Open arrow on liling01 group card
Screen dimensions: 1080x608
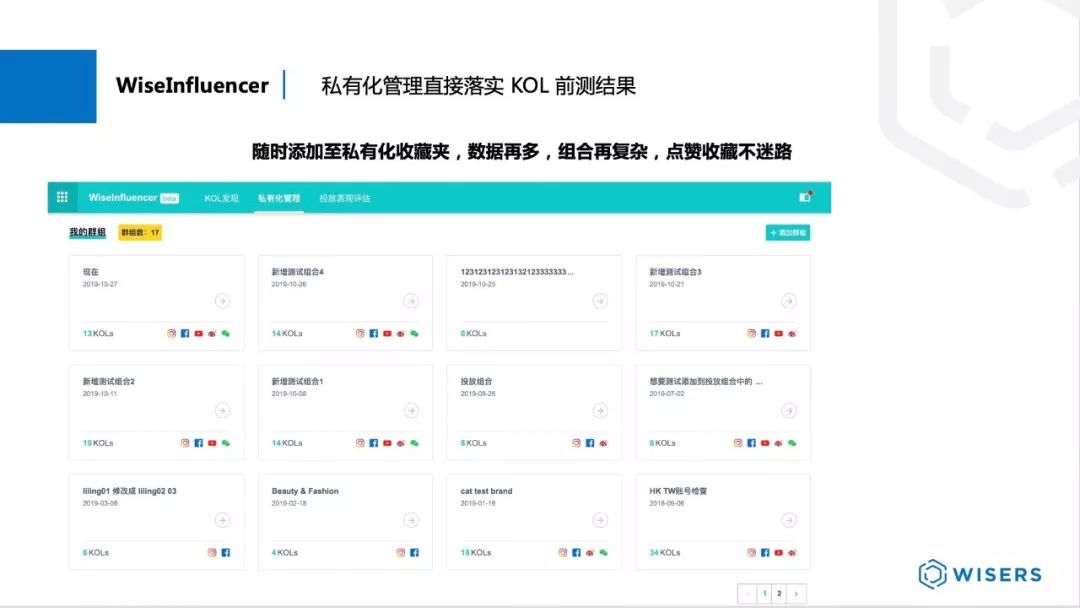[x=222, y=520]
